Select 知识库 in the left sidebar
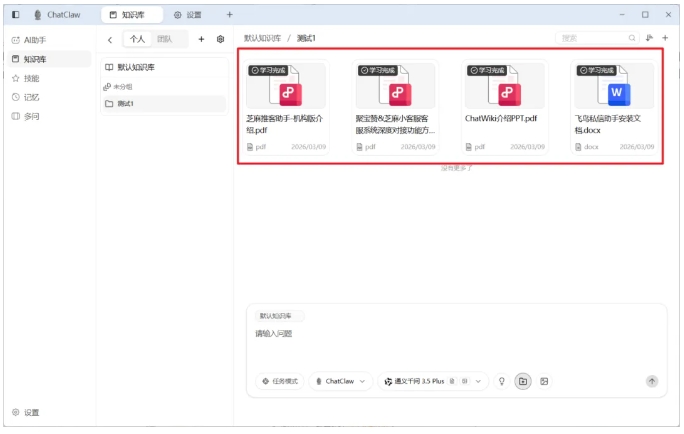The width and height of the screenshot is (684, 434). [49, 59]
